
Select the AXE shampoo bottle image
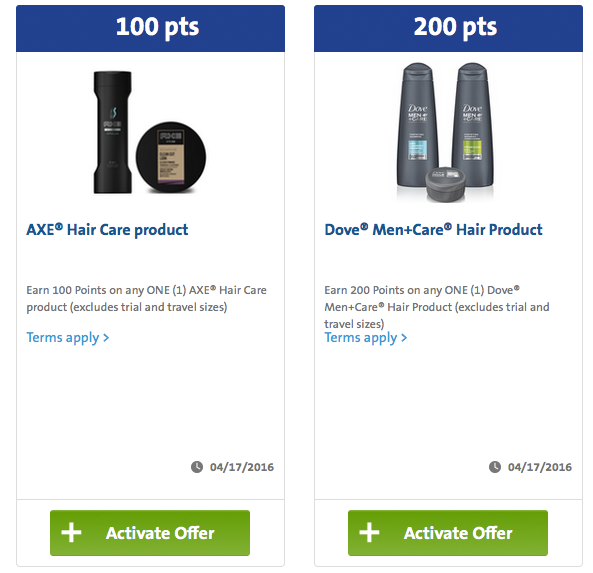tap(113, 132)
